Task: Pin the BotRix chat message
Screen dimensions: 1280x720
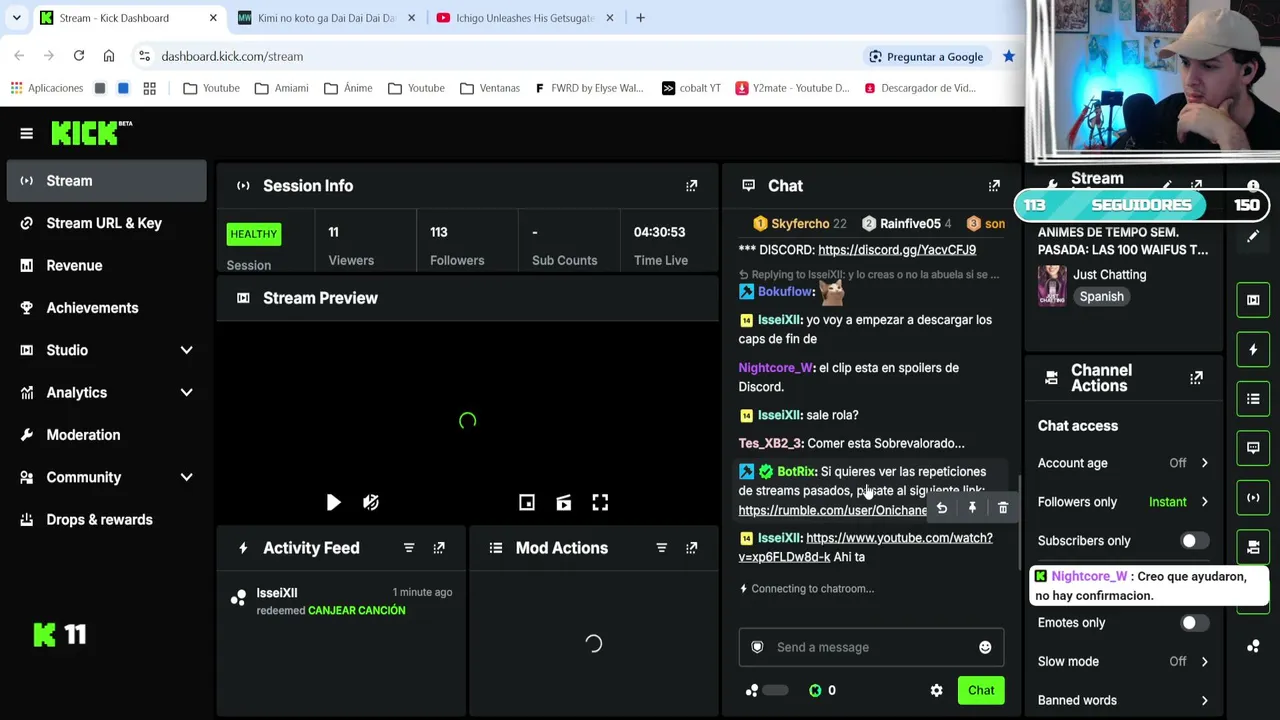Action: point(972,508)
